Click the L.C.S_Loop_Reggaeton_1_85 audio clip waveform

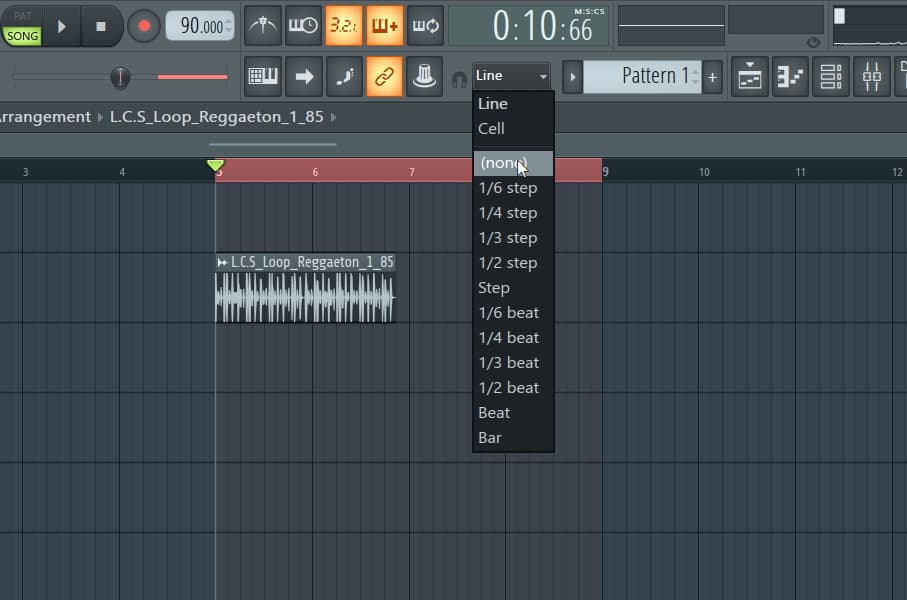(x=305, y=298)
